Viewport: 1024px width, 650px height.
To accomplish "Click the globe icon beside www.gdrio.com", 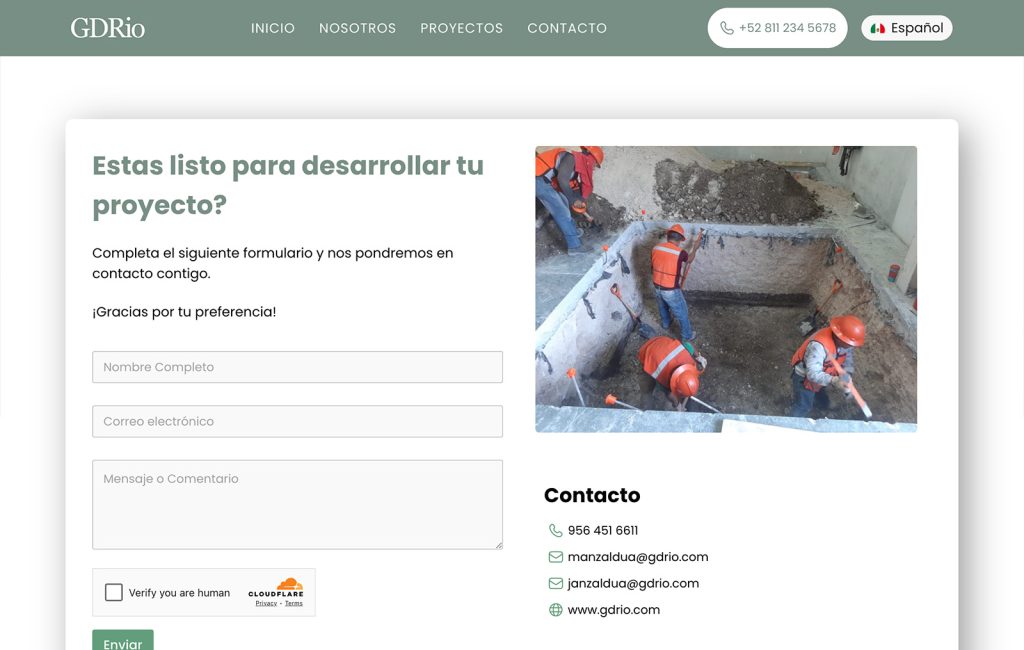I will tap(554, 609).
